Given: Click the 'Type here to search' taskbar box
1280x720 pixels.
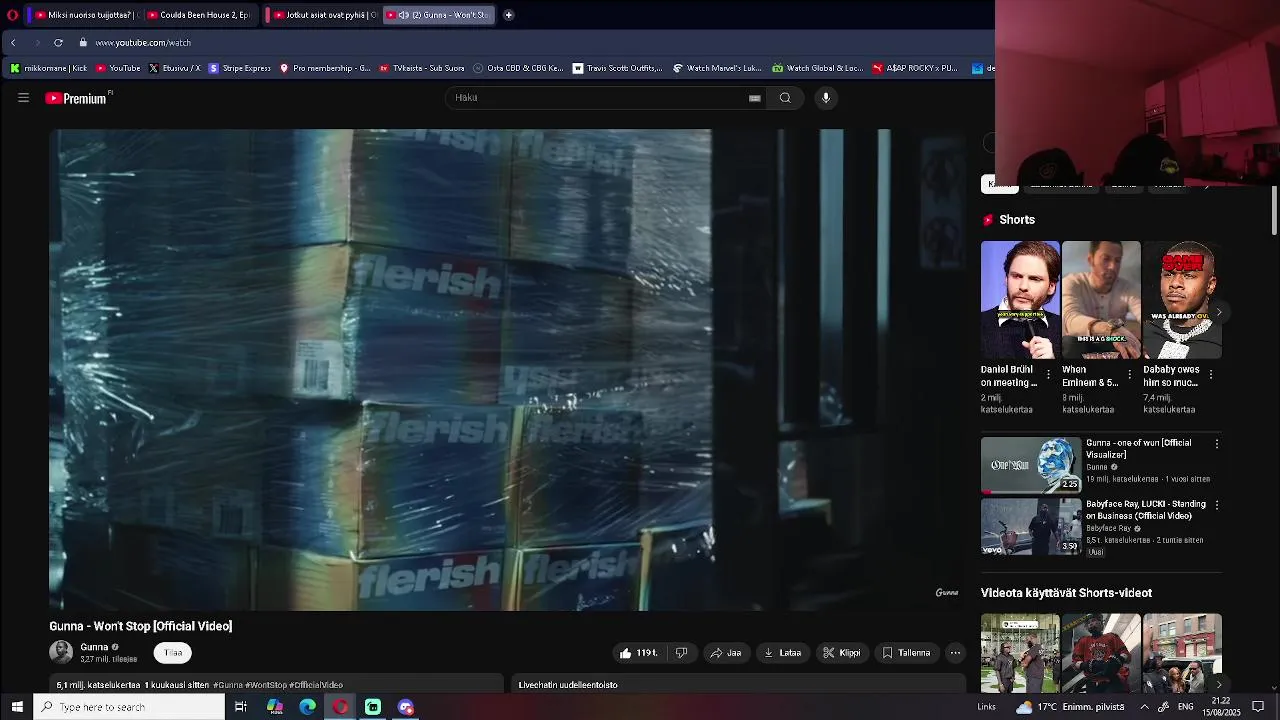Looking at the screenshot, I should pos(129,707).
